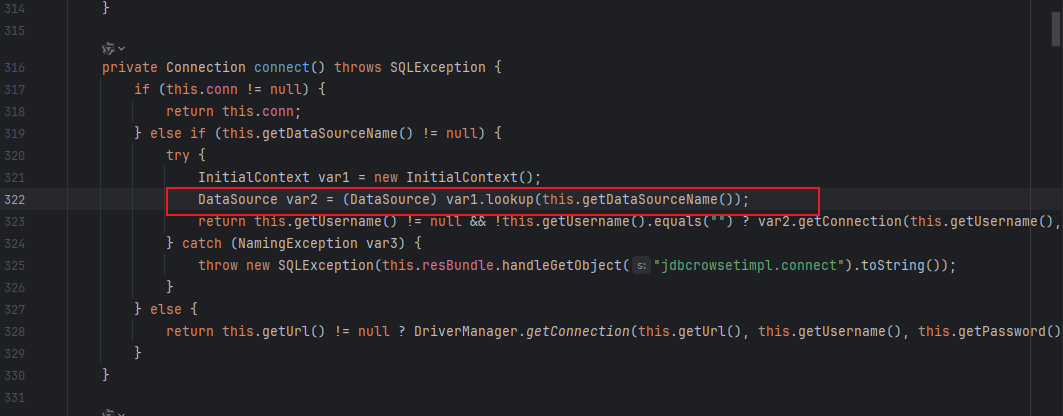Click the connect method name on line 316
The width and height of the screenshot is (1063, 416).
click(x=283, y=67)
